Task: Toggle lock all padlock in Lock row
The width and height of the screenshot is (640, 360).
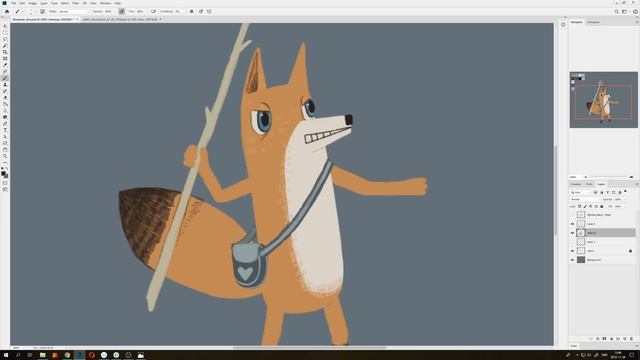Action: tap(602, 206)
